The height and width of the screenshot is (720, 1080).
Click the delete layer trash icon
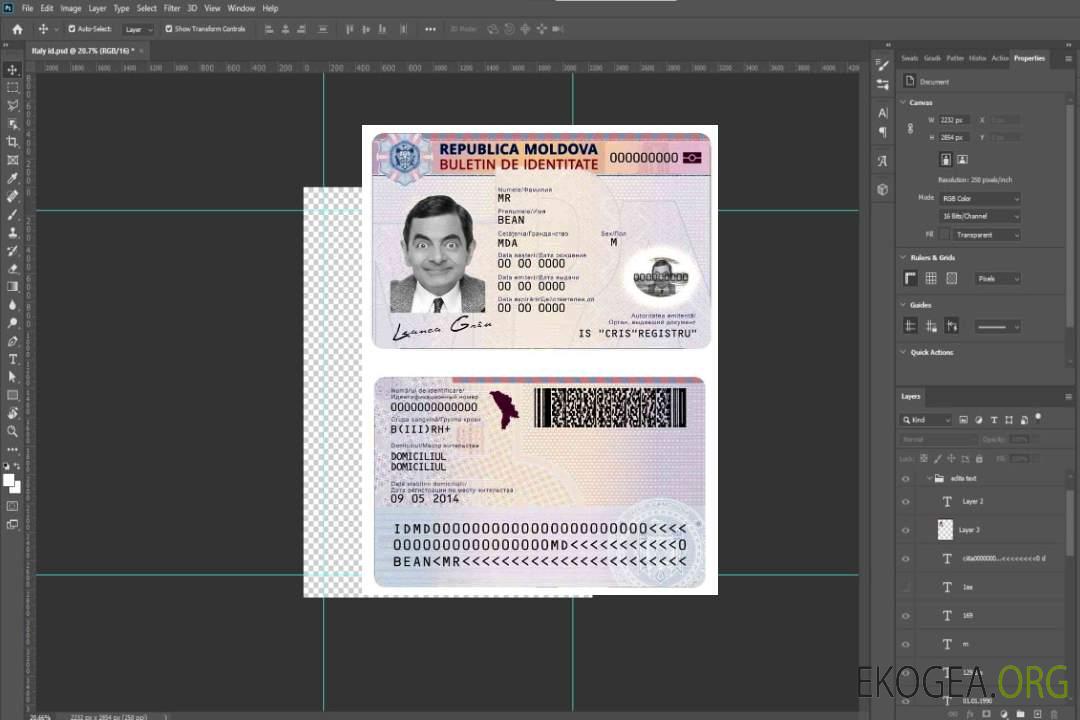click(x=1055, y=714)
